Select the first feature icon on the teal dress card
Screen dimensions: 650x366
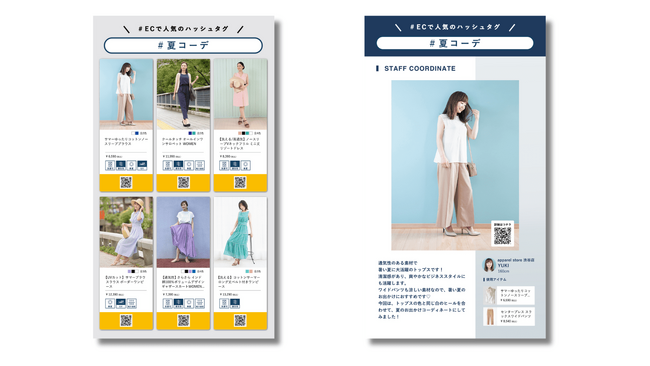[x=224, y=303]
